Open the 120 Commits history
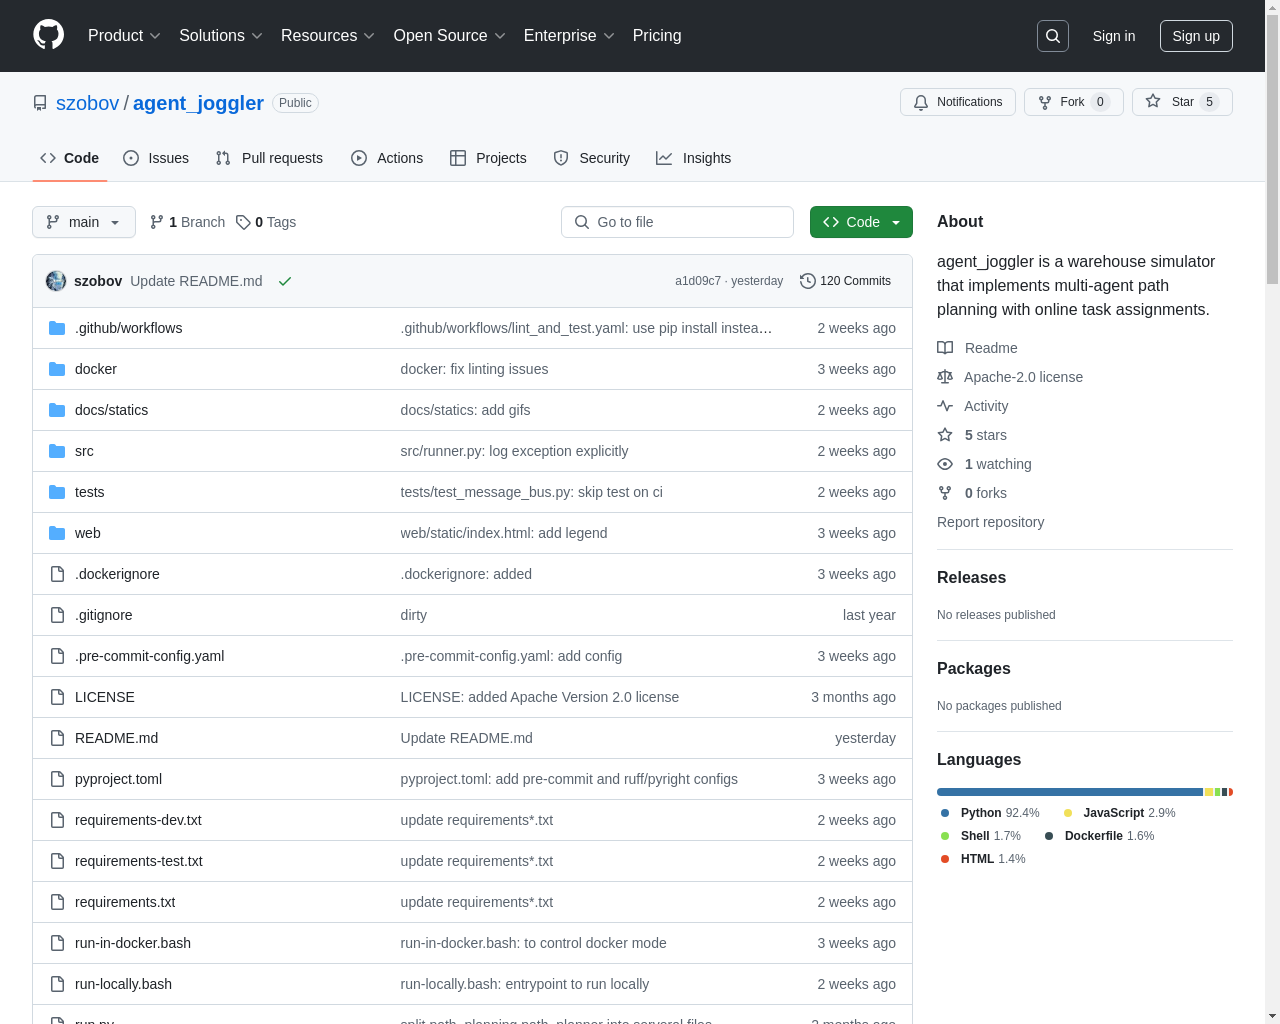Image resolution: width=1280 pixels, height=1024 pixels. [845, 281]
